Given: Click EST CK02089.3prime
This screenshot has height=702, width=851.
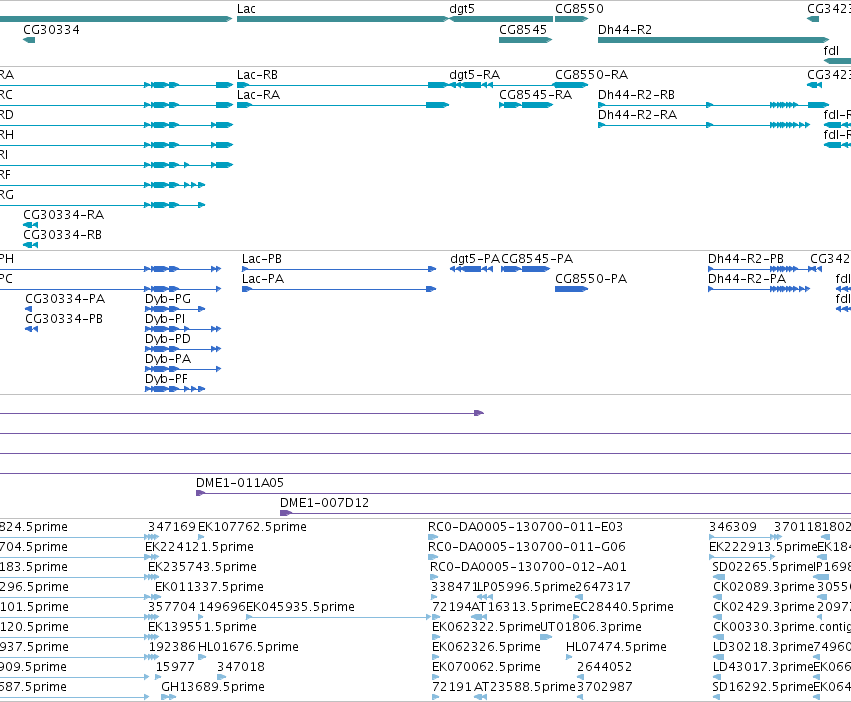Looking at the screenshot, I should [x=764, y=587].
